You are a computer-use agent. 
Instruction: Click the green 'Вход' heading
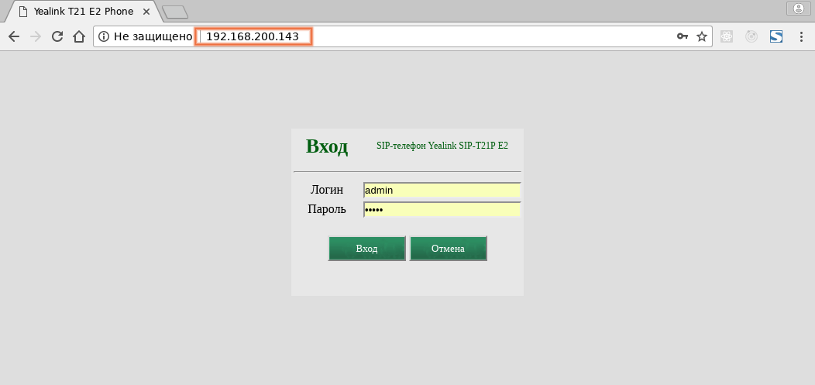click(x=327, y=147)
